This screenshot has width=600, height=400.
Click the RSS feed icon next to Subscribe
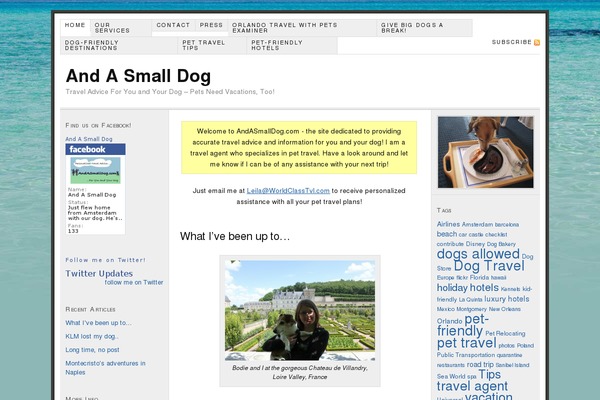pos(537,42)
